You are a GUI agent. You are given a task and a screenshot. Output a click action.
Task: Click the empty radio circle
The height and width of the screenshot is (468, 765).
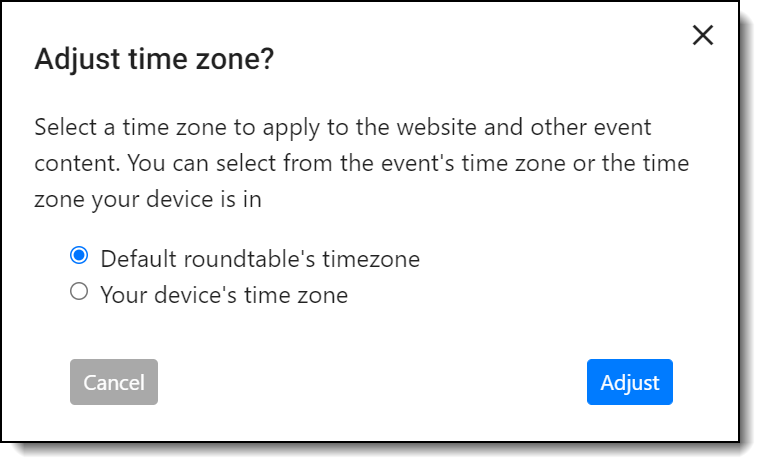click(79, 293)
